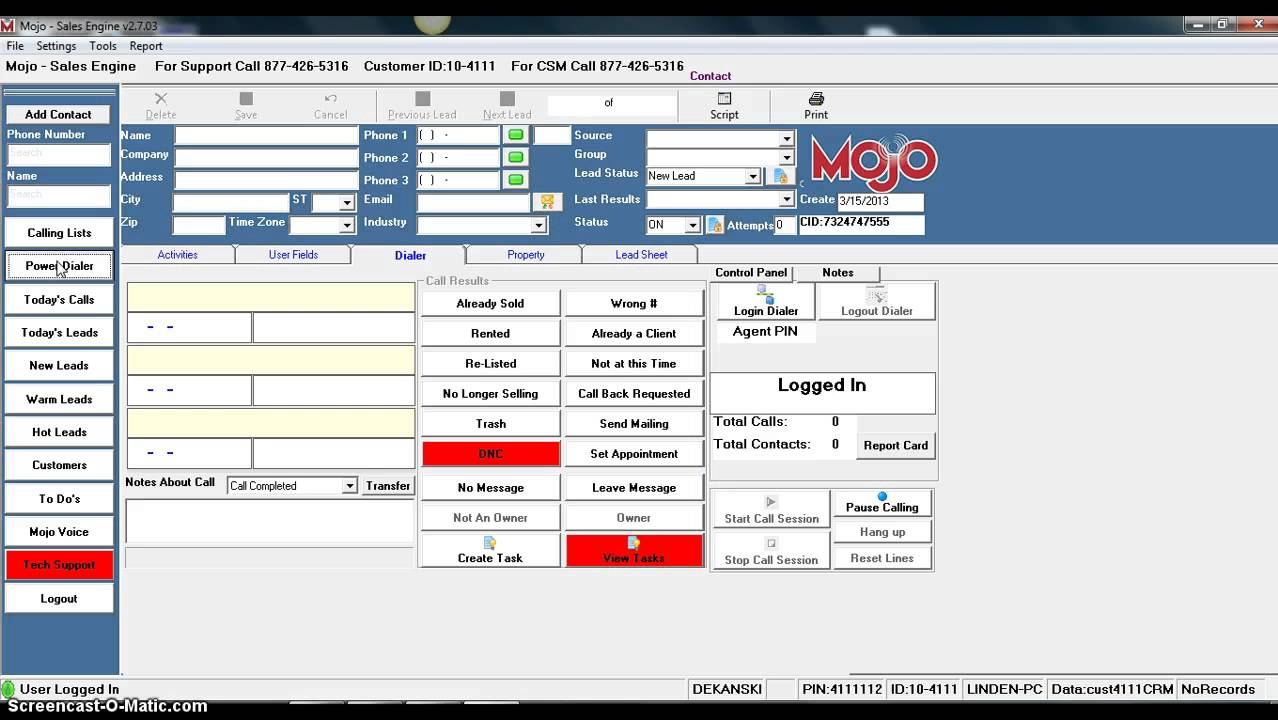Screen dimensions: 1278x720
Task: Click the icon next to Lead Status
Action: point(781,176)
